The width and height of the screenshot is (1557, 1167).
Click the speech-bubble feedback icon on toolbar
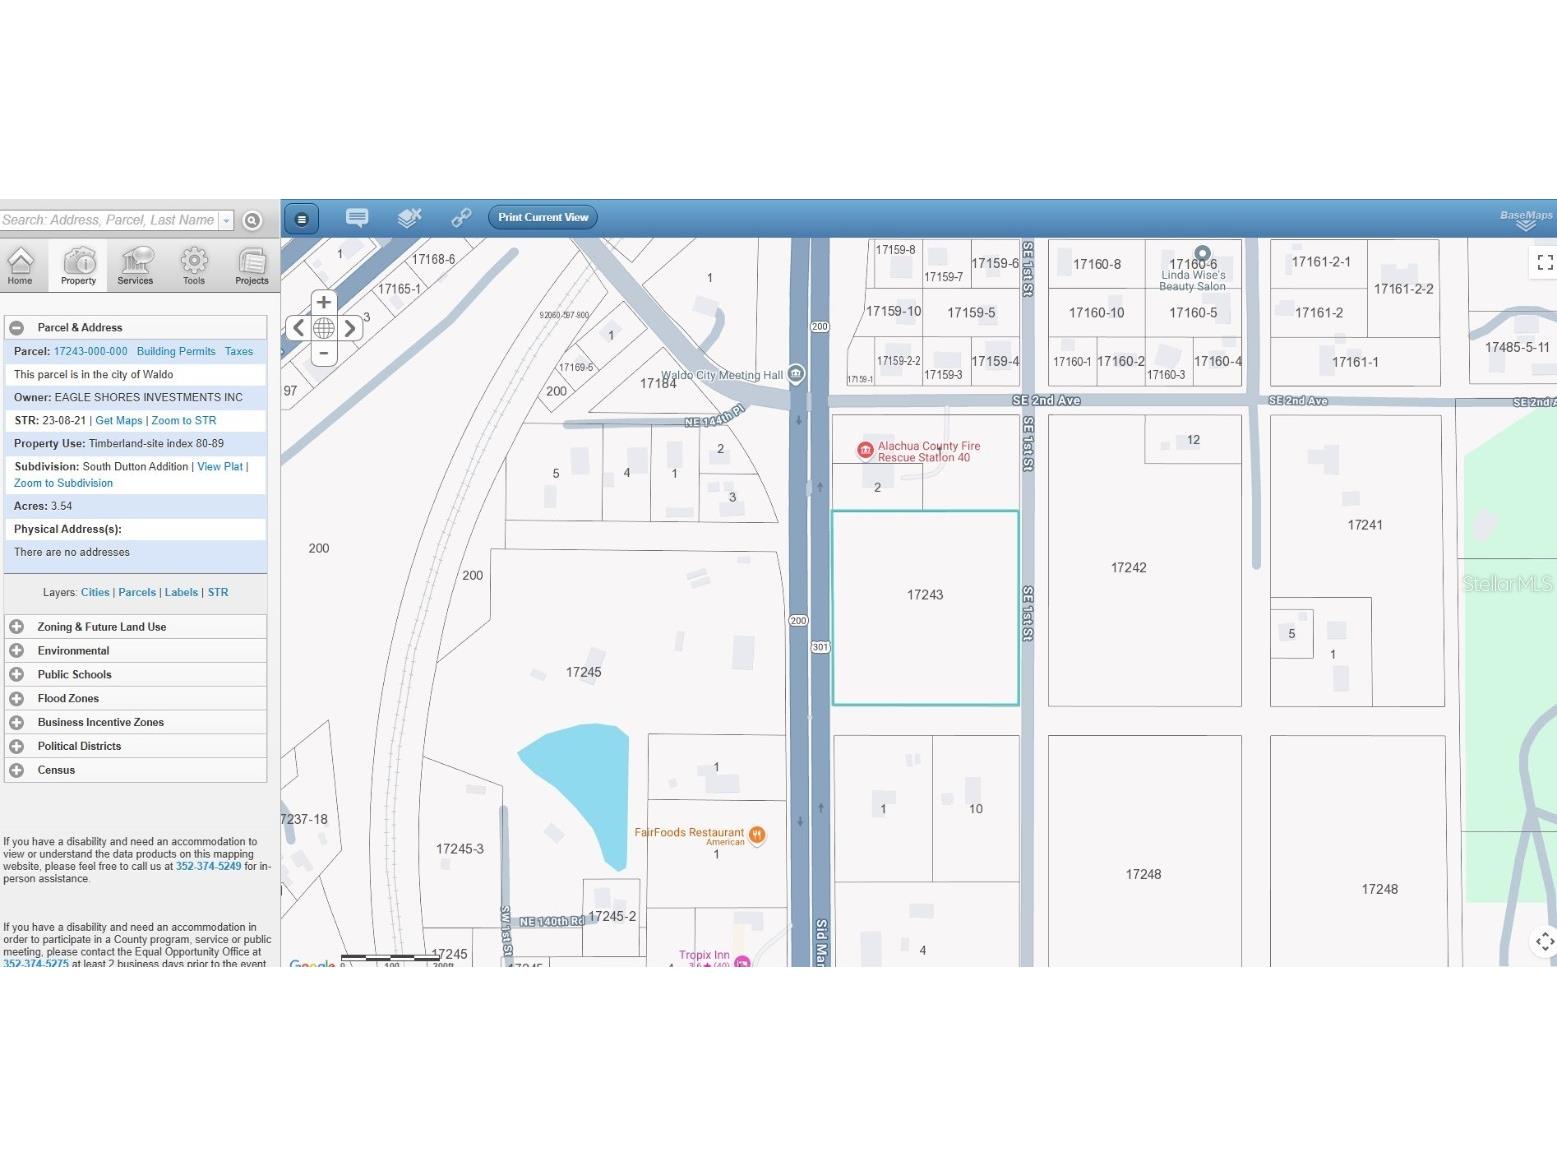coord(357,217)
